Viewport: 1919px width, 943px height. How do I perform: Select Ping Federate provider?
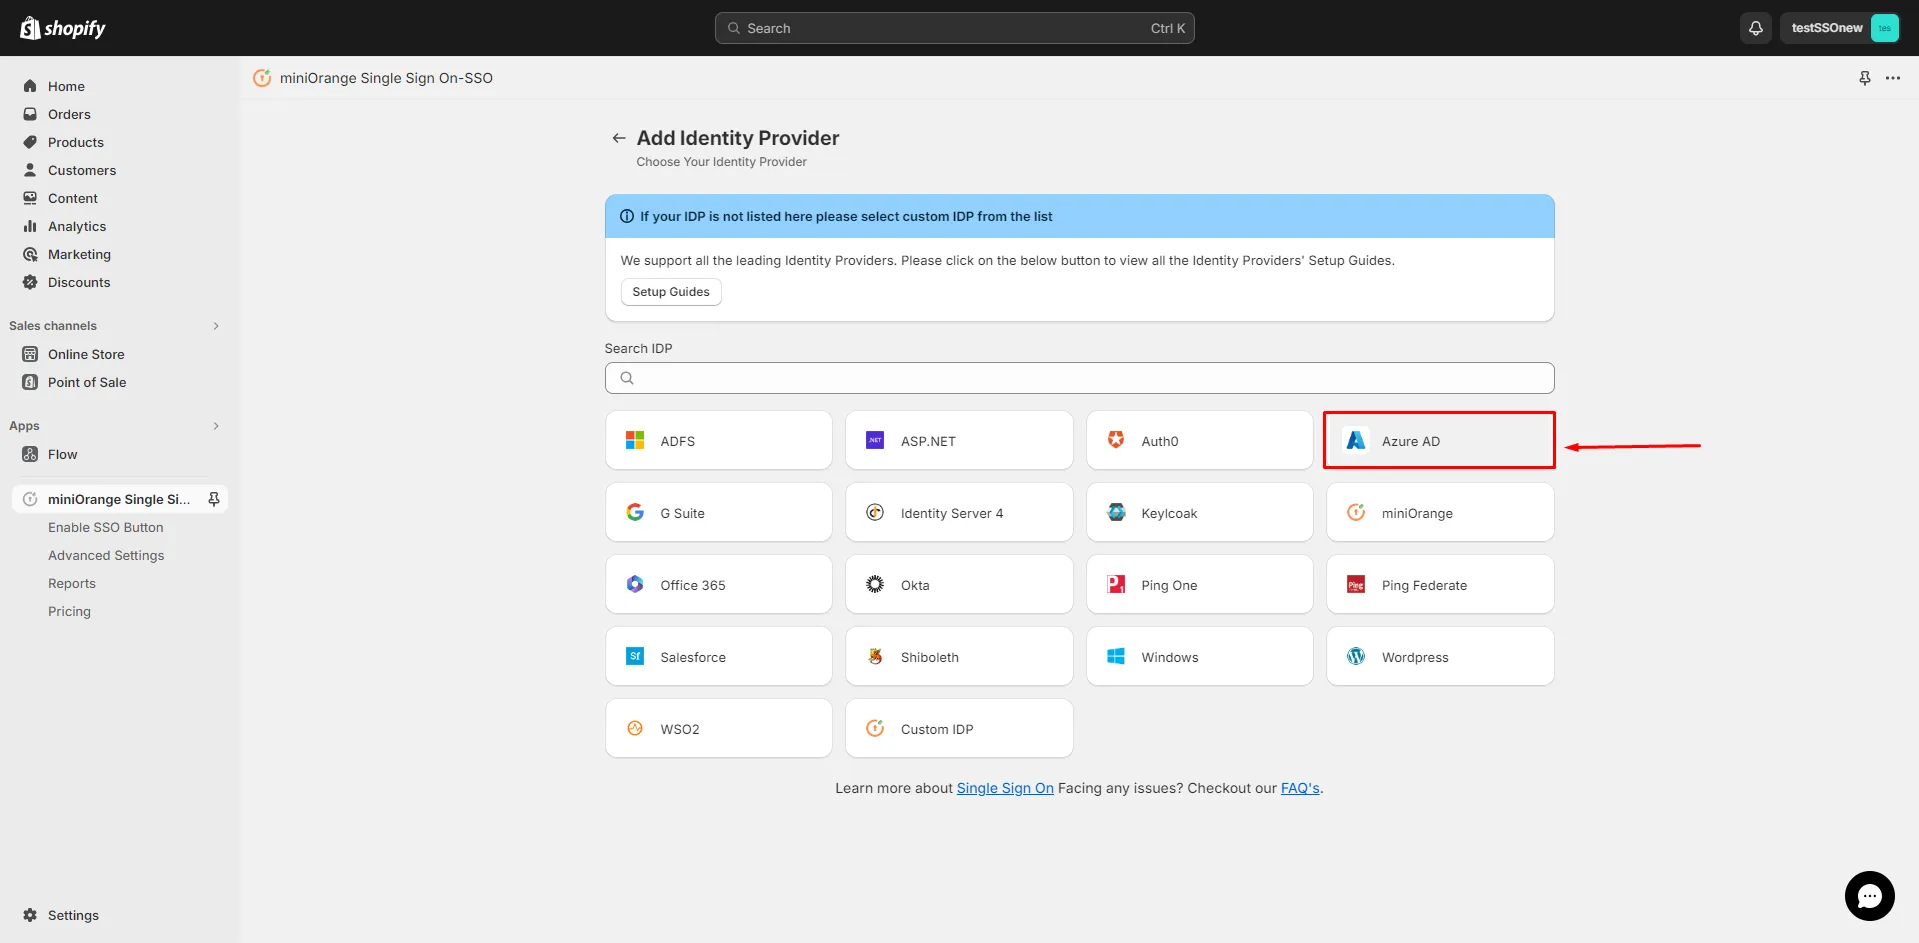pyautogui.click(x=1440, y=585)
